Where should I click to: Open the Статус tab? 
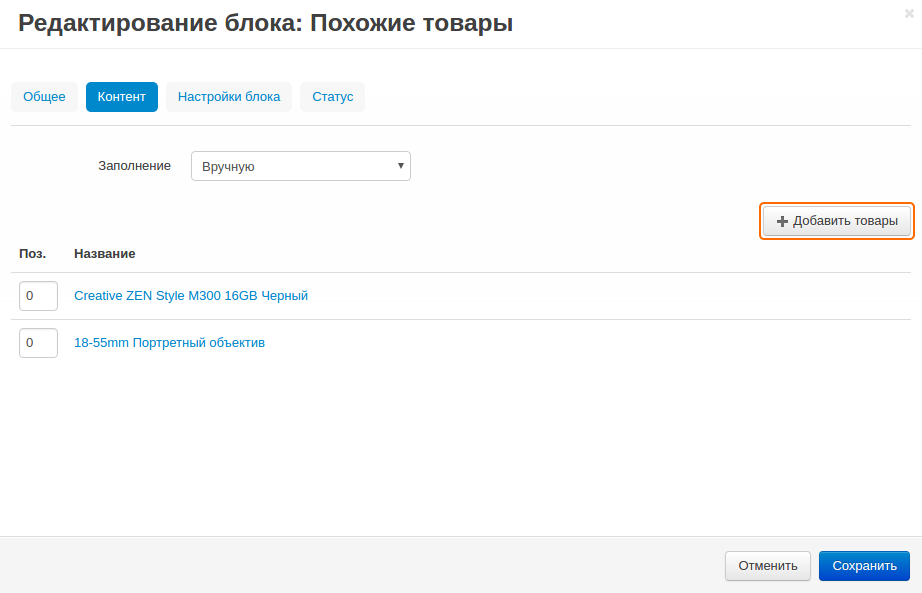332,97
